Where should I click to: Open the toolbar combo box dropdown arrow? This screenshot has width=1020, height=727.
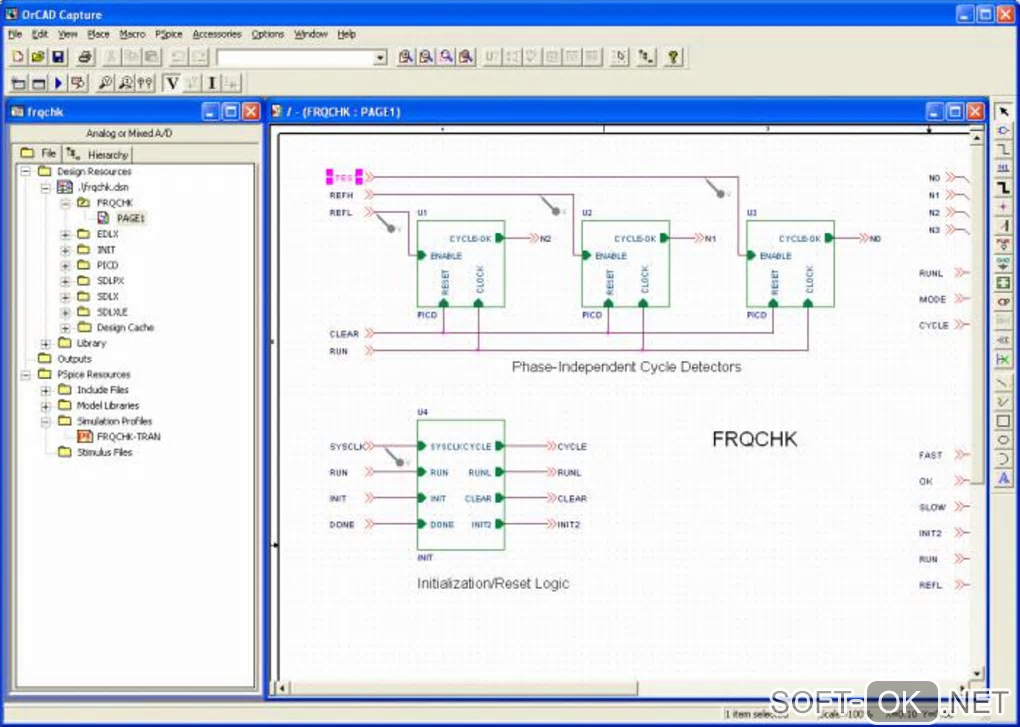point(381,58)
